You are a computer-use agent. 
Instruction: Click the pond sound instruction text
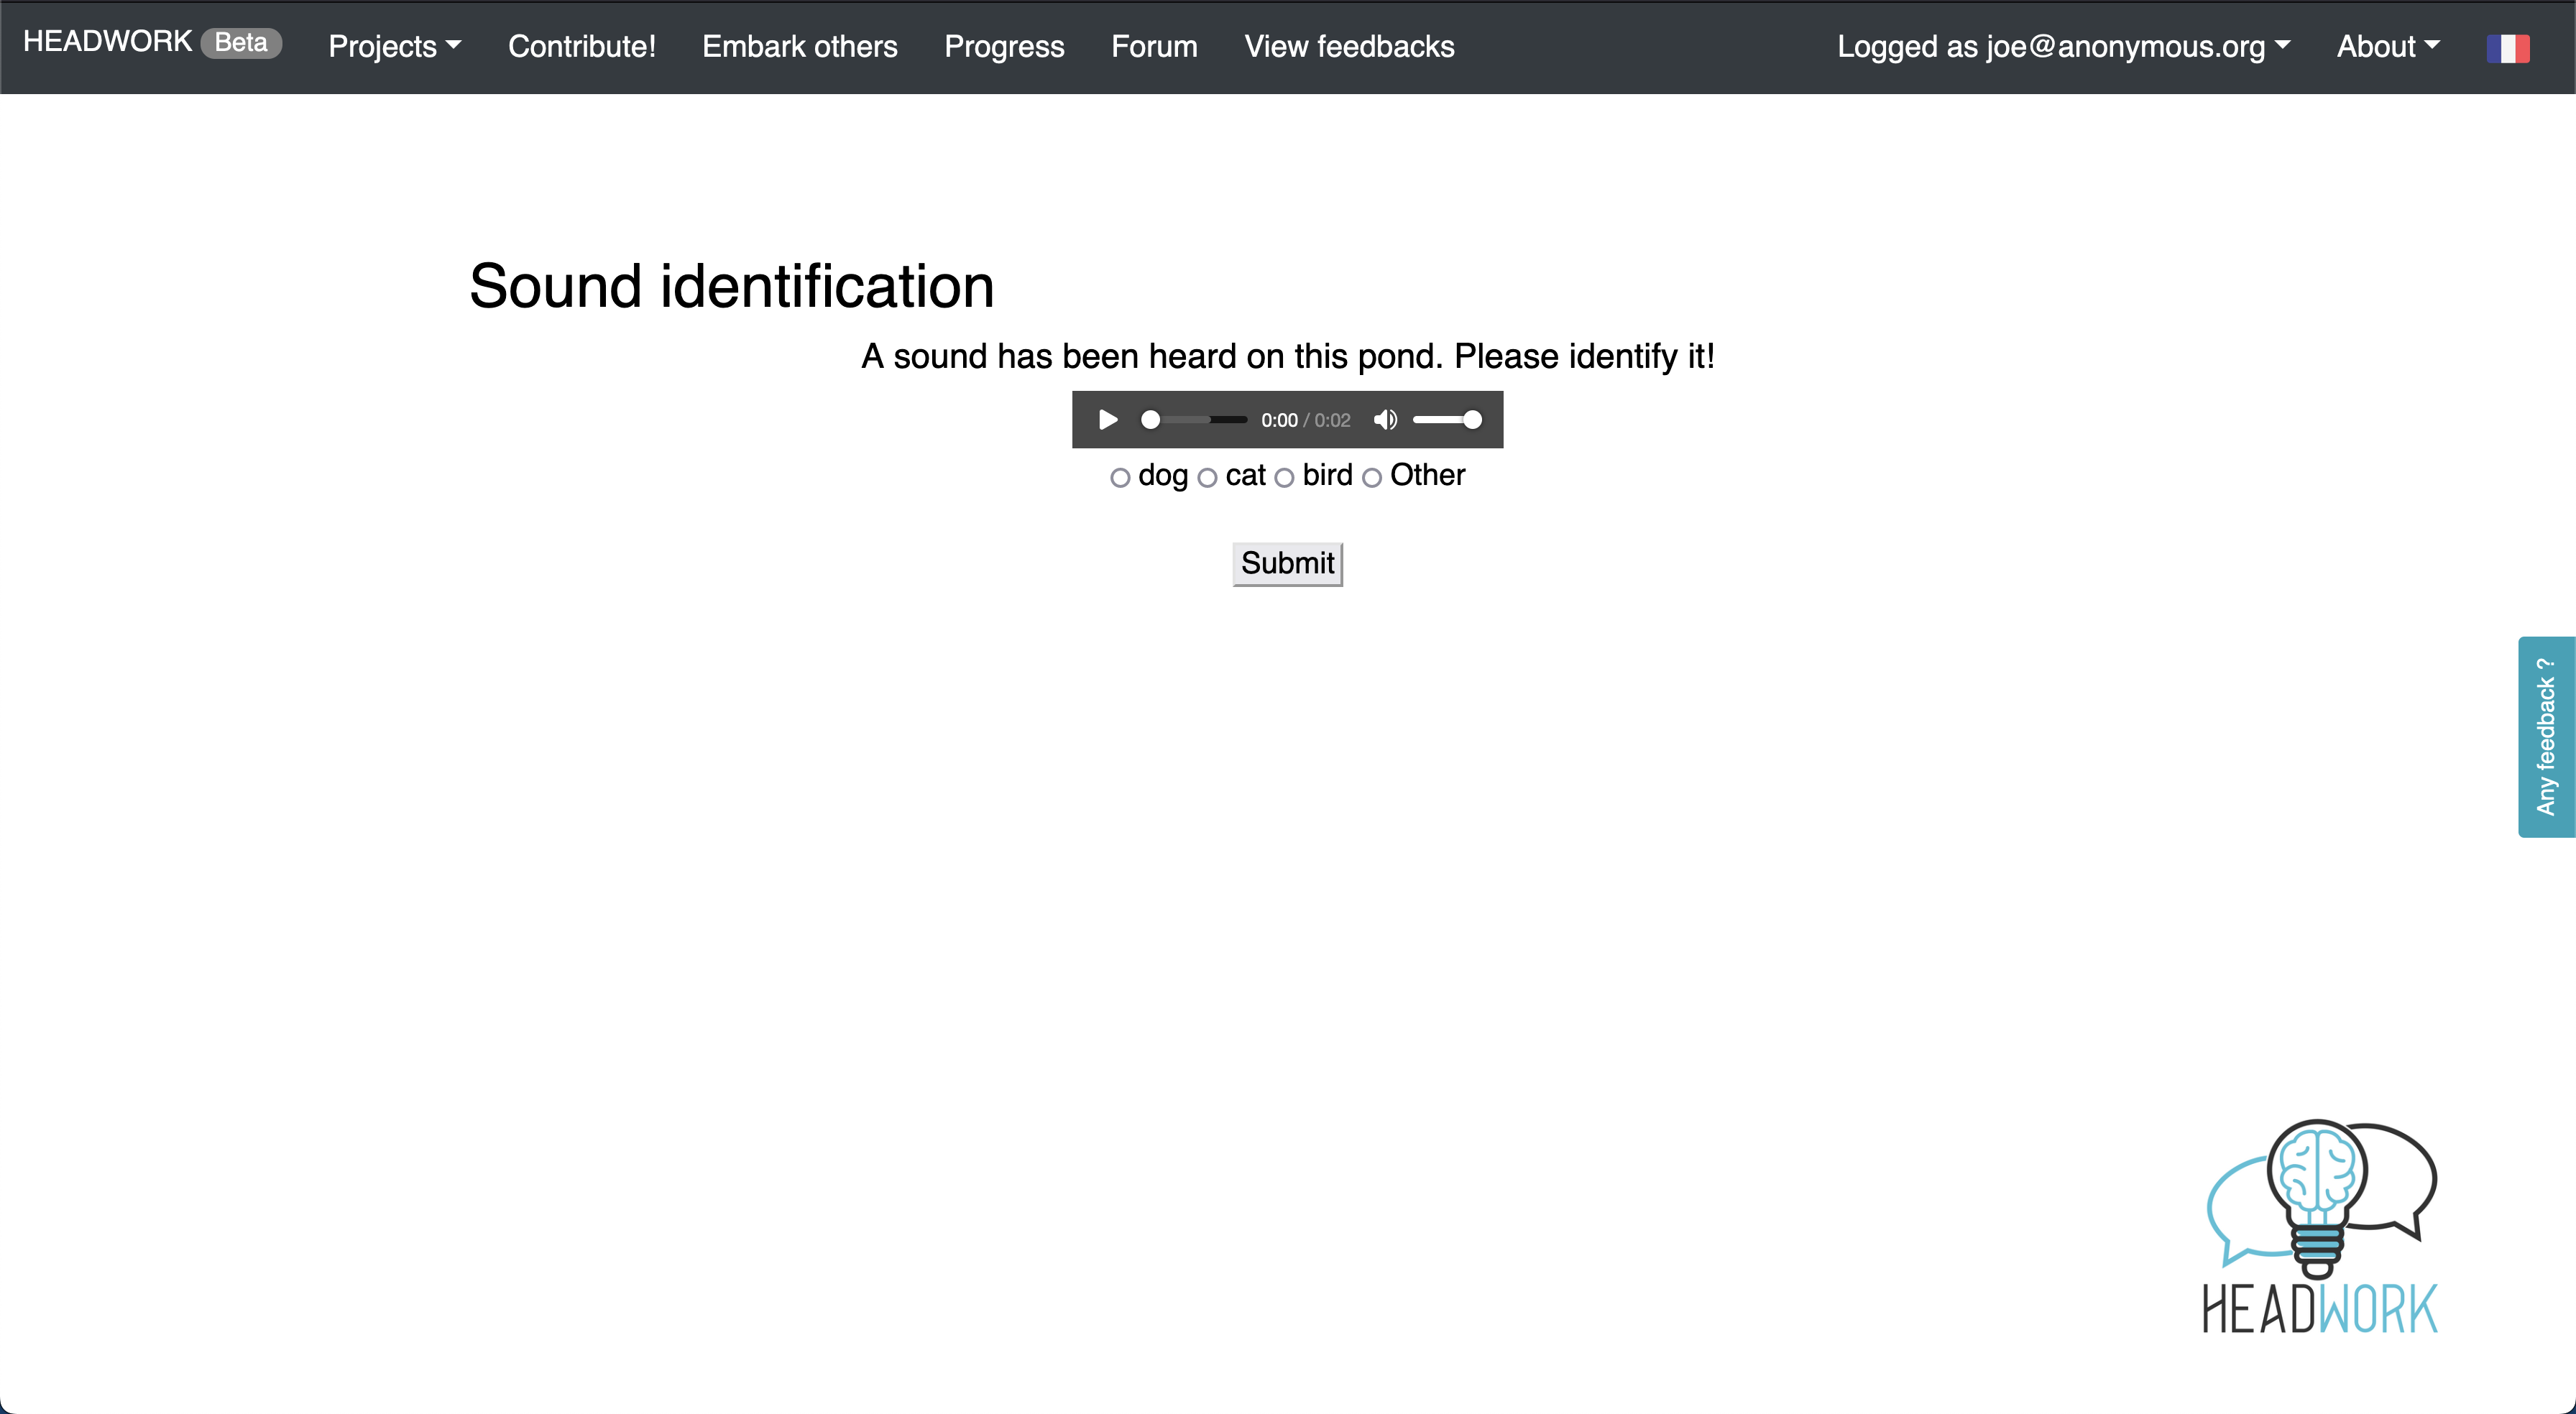coord(1288,356)
